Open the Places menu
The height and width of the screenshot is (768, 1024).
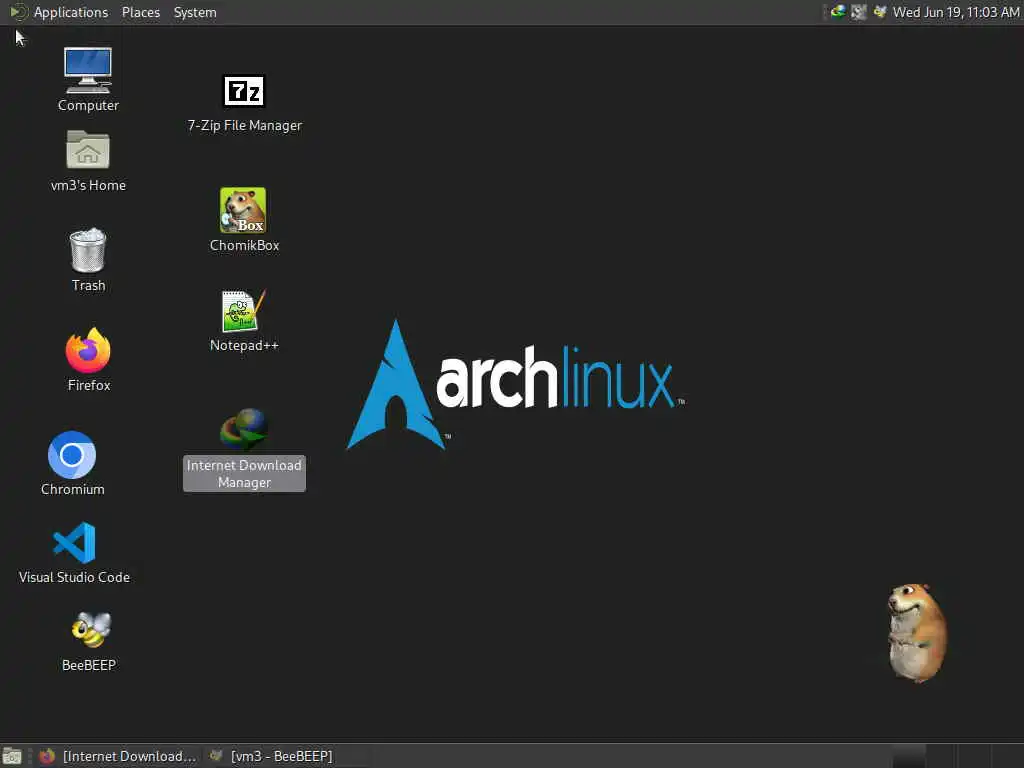point(141,12)
